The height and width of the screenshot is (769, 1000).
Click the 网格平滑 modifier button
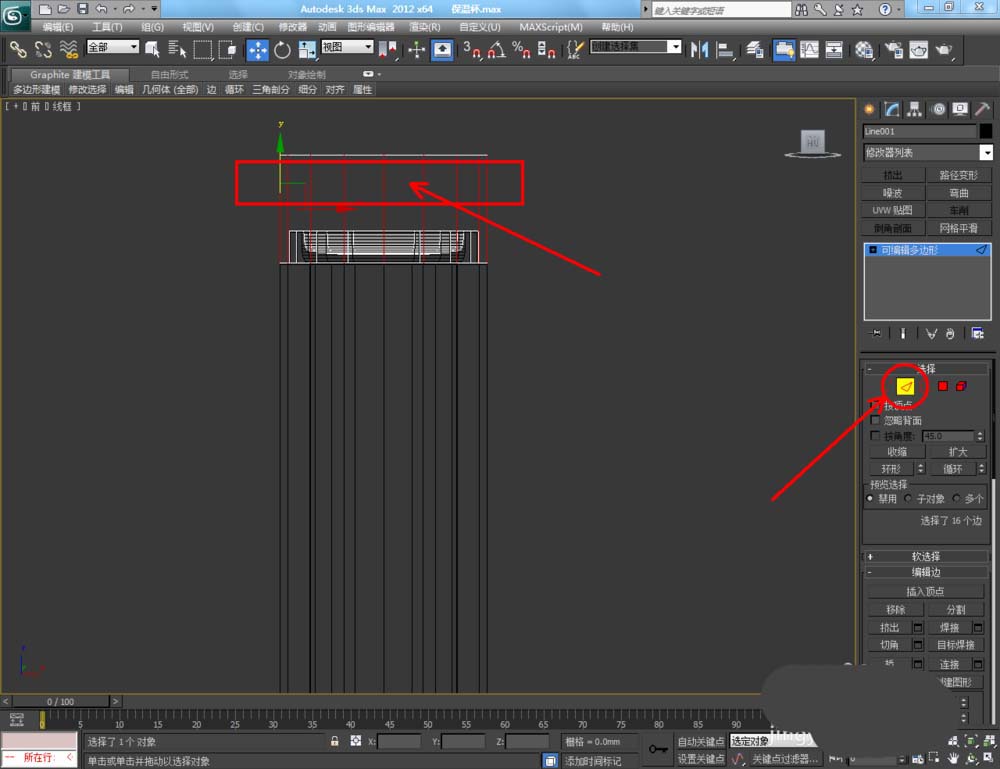[x=959, y=228]
